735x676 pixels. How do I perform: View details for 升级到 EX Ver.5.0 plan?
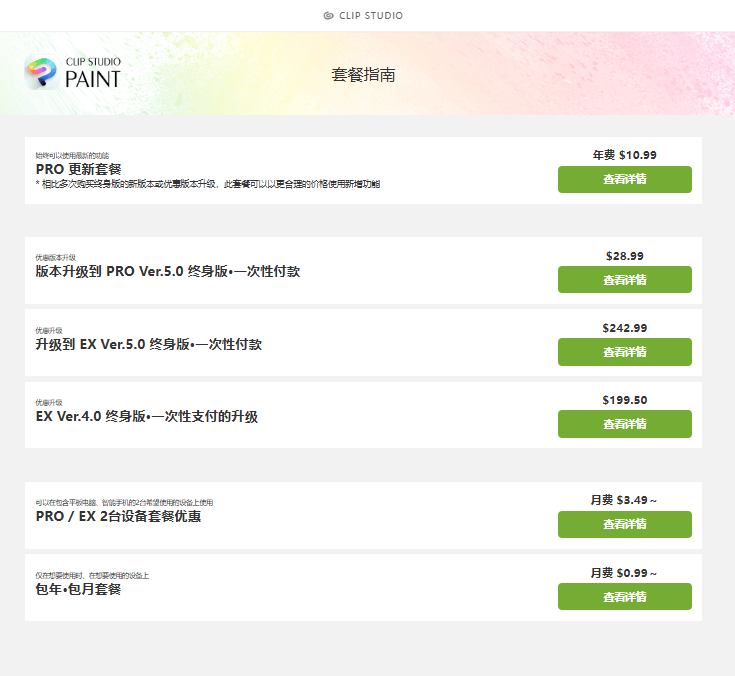[x=624, y=352]
